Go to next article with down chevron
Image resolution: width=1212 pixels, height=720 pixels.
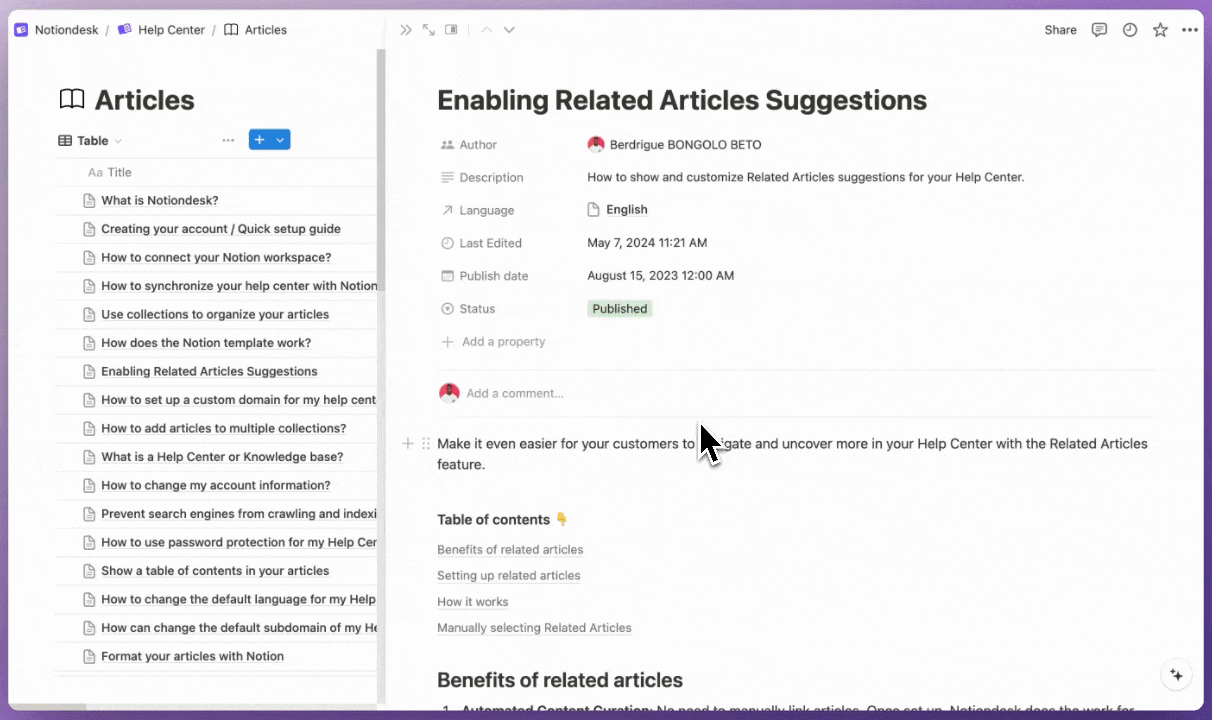[509, 30]
